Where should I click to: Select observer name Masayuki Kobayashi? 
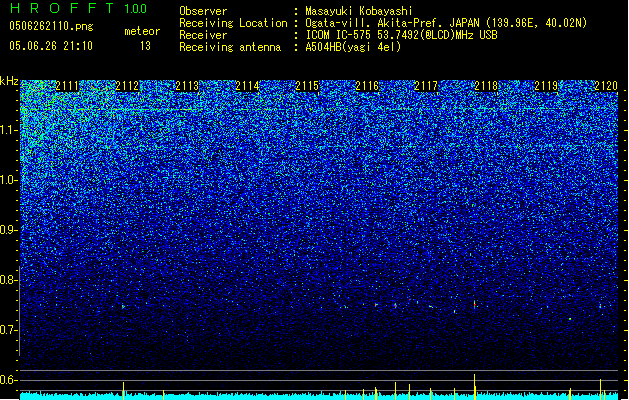pos(359,11)
